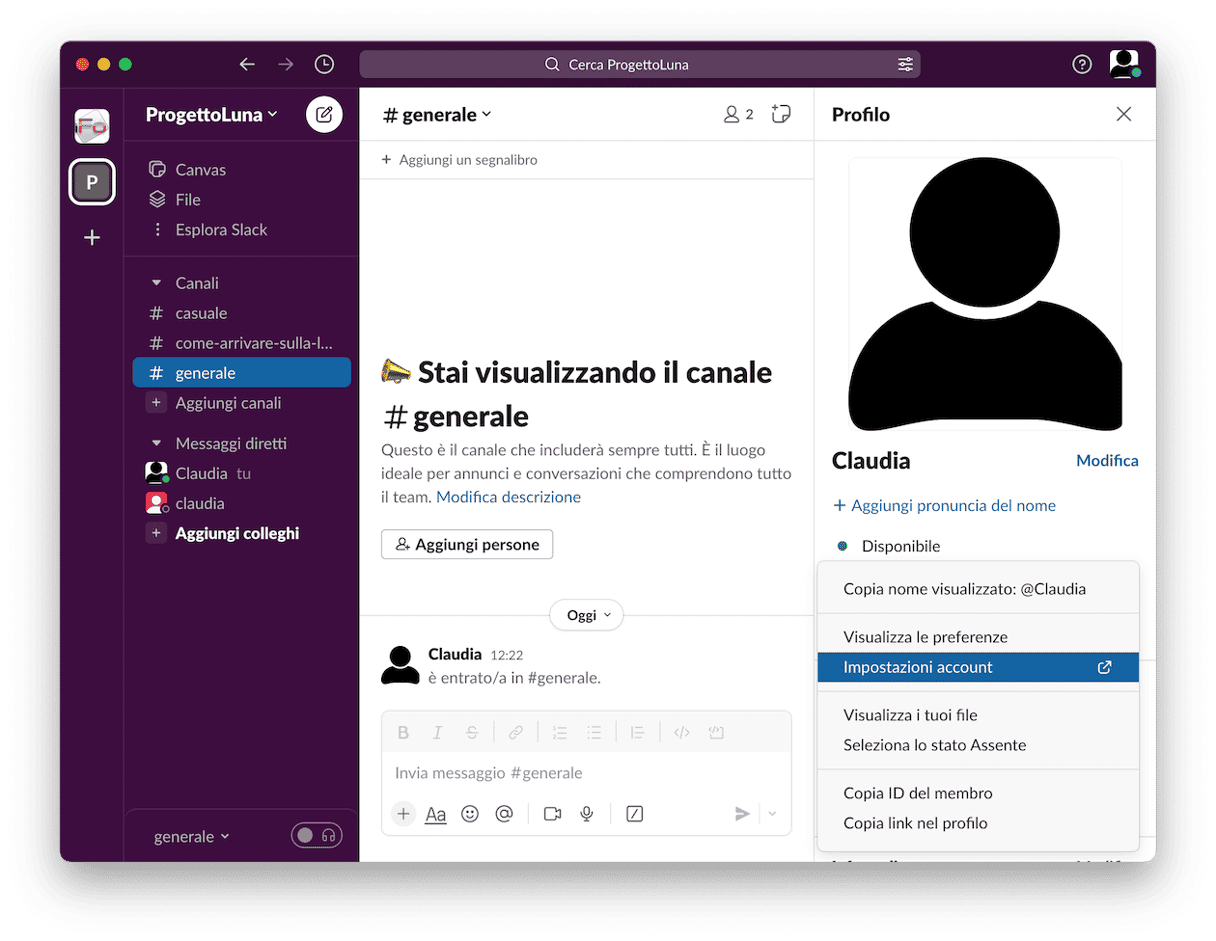This screenshot has height=941, width=1216.
Task: Close the Profilo panel
Action: click(x=1124, y=114)
